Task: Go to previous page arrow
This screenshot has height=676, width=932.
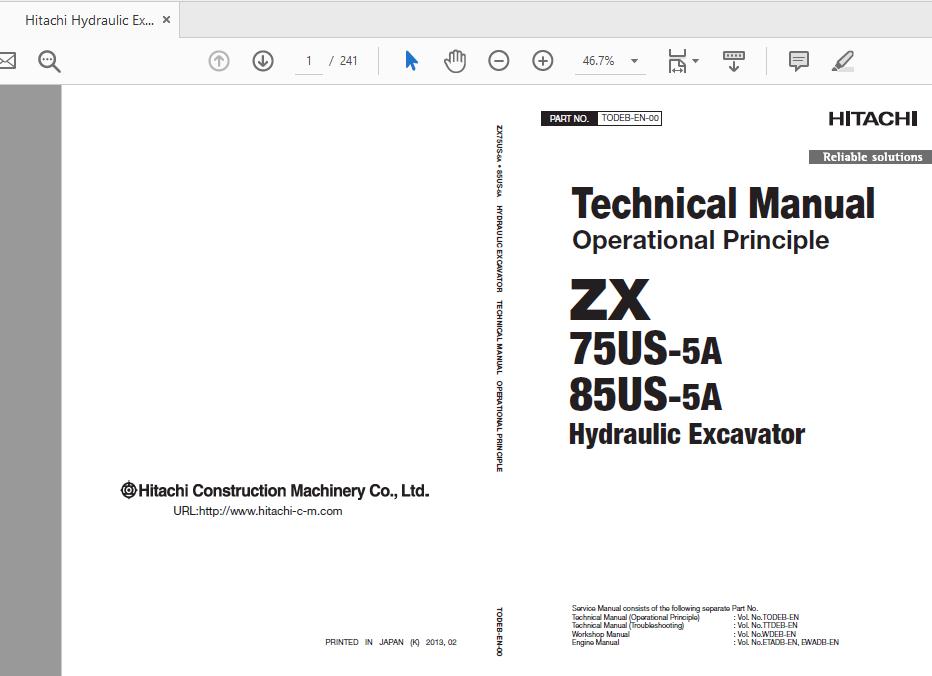Action: point(219,61)
